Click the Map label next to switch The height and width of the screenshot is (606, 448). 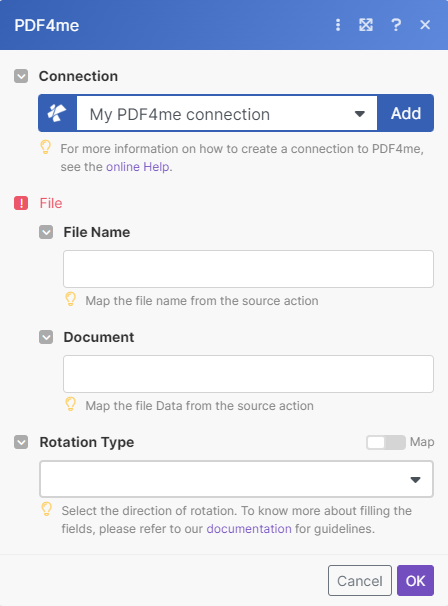click(x=422, y=442)
